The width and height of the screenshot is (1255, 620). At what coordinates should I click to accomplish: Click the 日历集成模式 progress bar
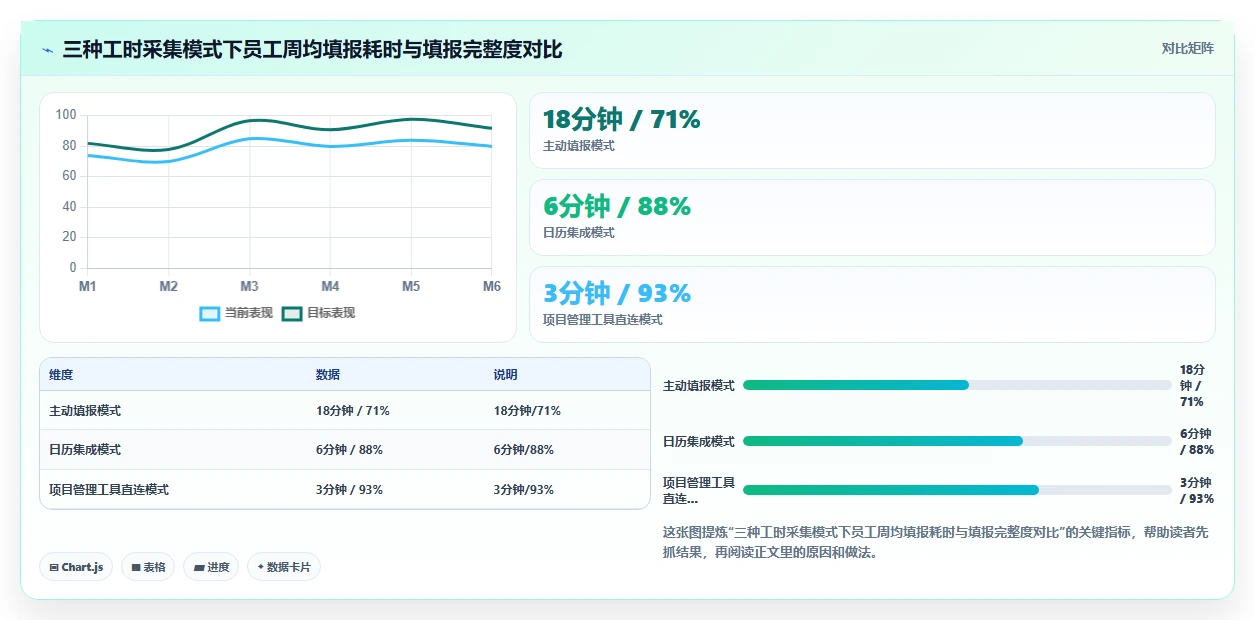957,441
